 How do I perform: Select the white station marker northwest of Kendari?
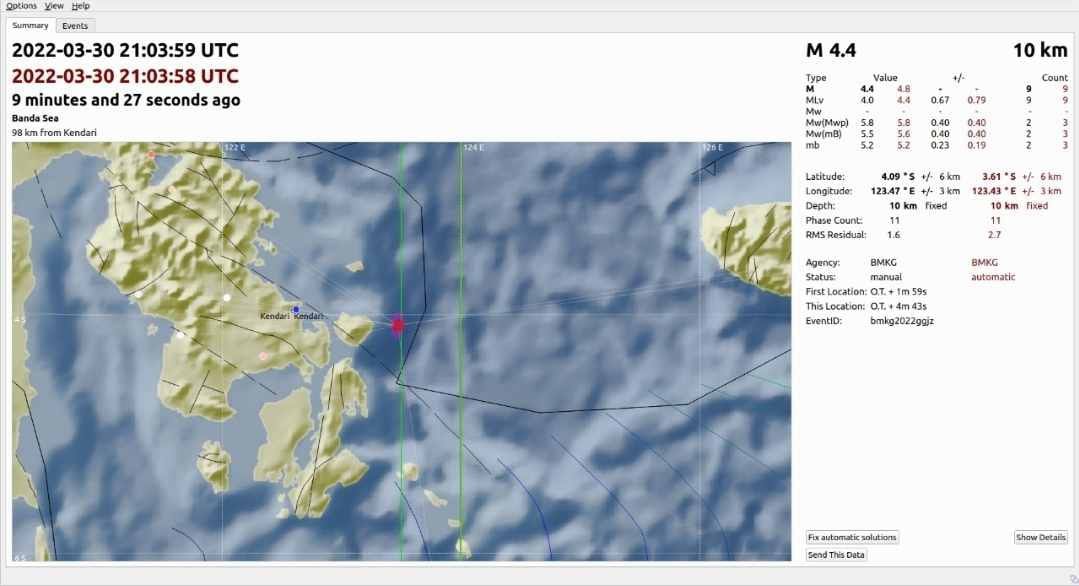point(227,297)
